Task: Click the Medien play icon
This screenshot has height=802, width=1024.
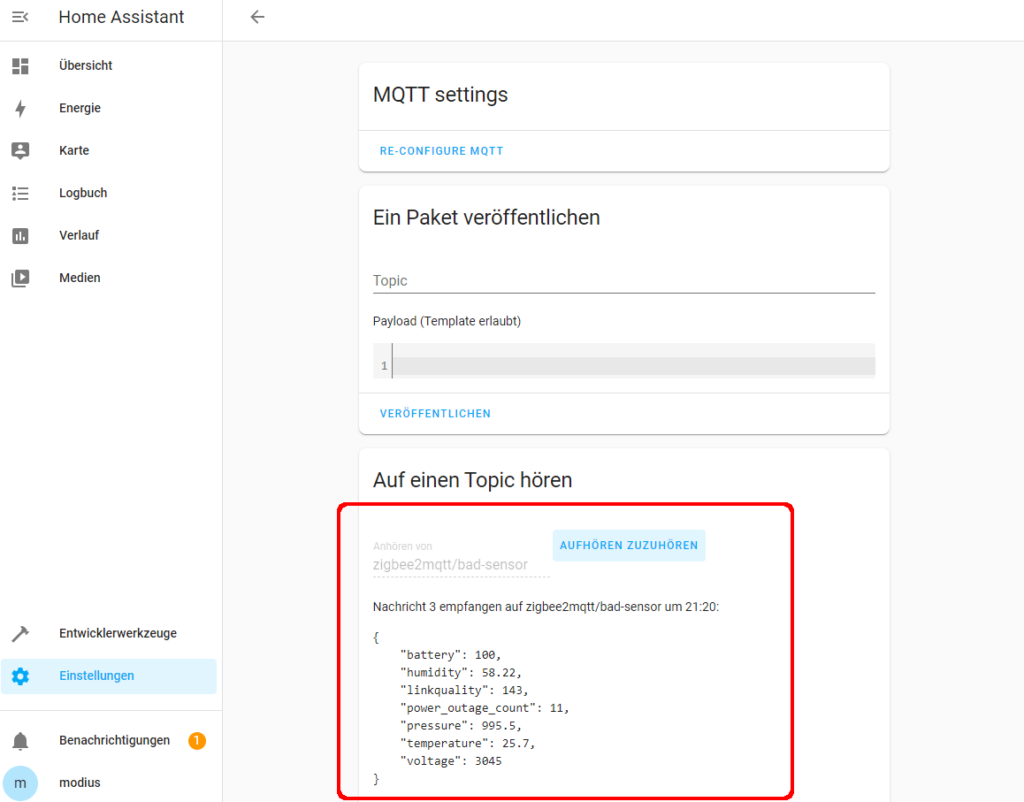Action: pos(20,278)
